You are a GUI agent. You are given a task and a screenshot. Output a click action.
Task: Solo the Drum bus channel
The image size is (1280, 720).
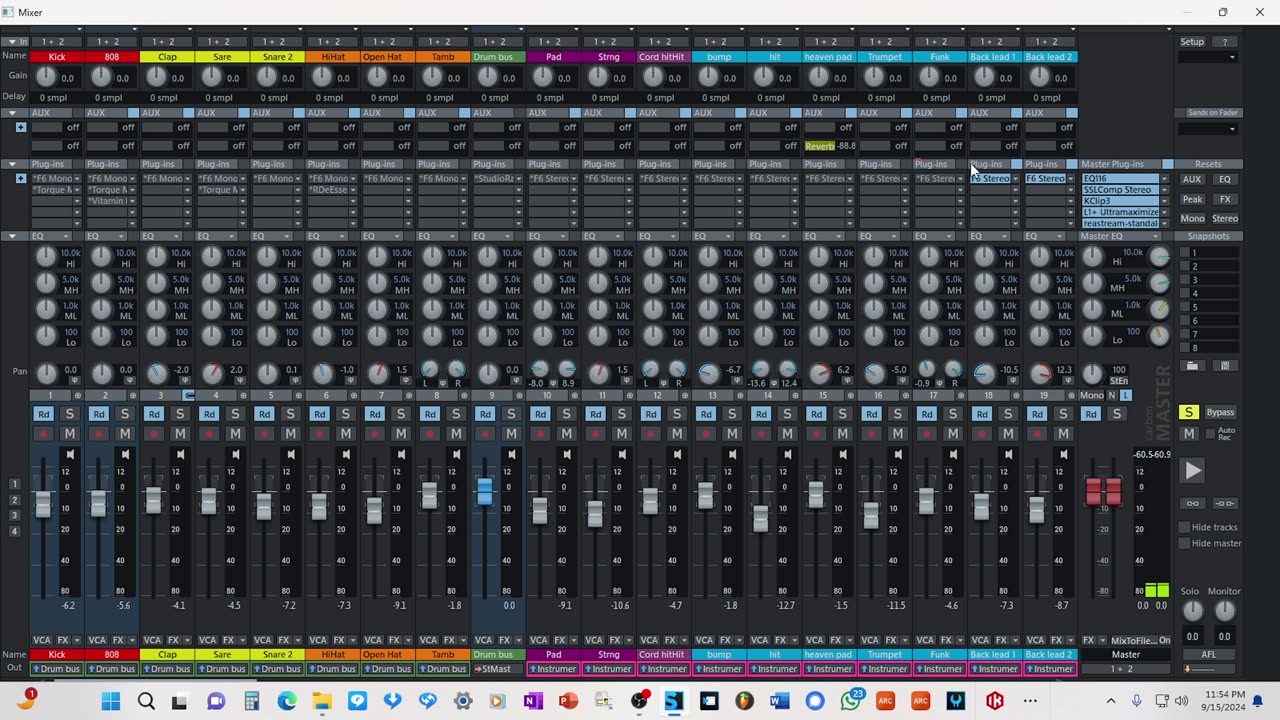click(511, 414)
